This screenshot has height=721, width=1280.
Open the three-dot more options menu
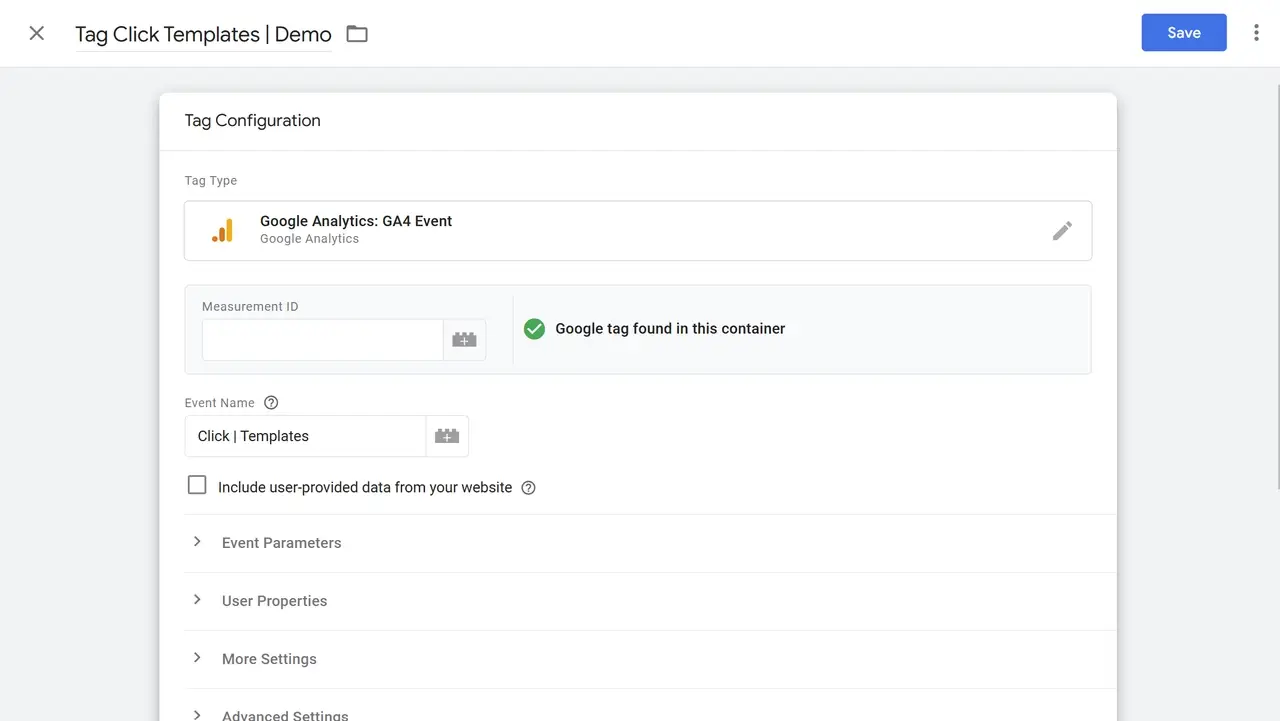1256,33
